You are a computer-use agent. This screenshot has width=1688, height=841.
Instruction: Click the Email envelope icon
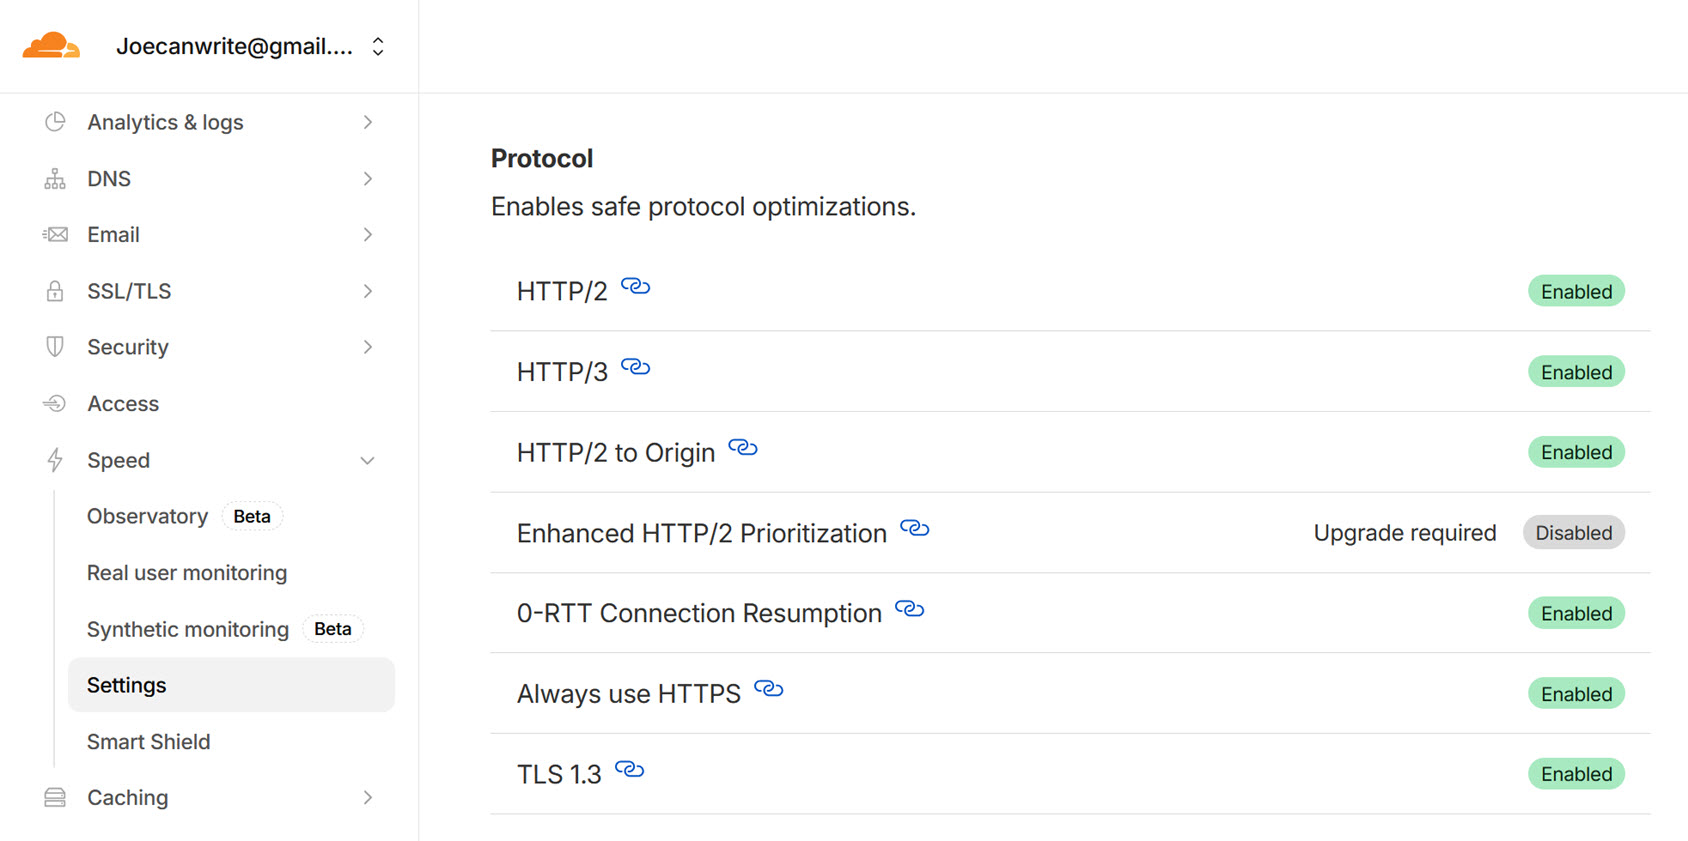coord(54,234)
